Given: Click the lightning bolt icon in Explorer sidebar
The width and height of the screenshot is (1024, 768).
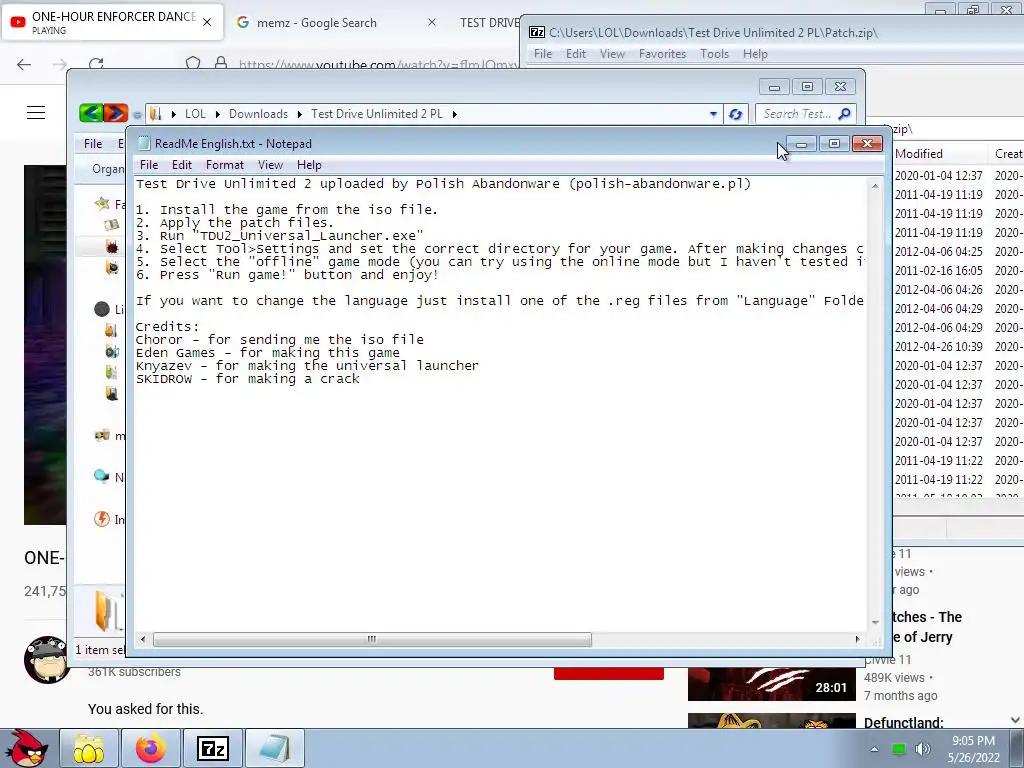Looking at the screenshot, I should coord(102,519).
